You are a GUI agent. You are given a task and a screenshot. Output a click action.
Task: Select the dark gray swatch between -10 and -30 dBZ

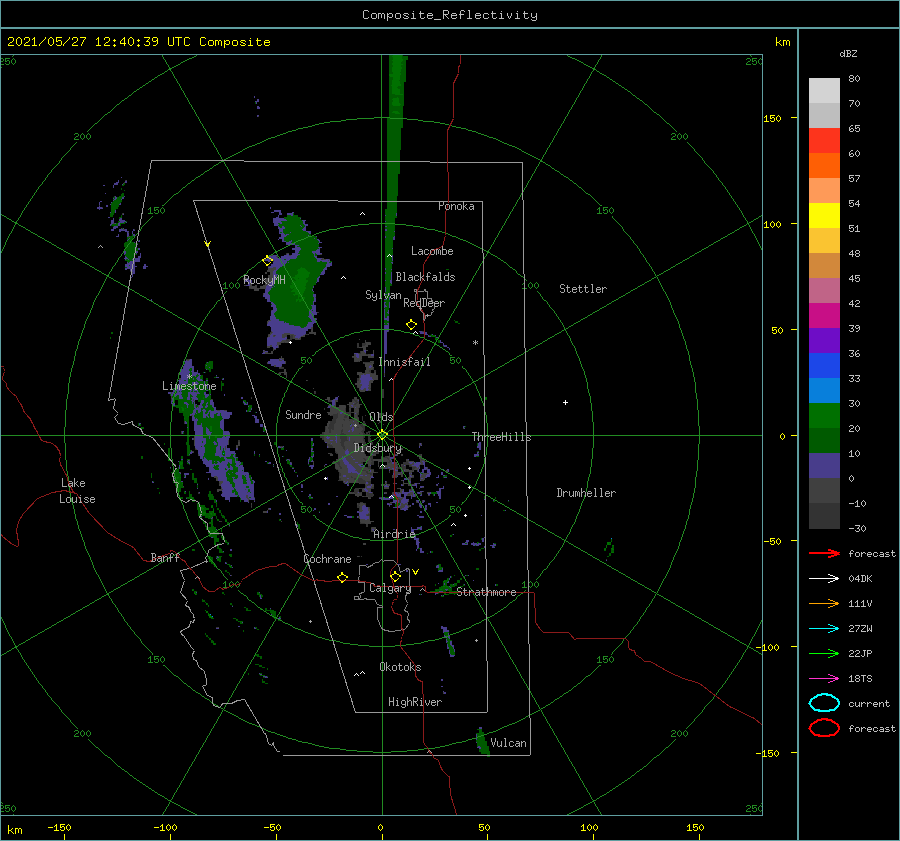(824, 516)
